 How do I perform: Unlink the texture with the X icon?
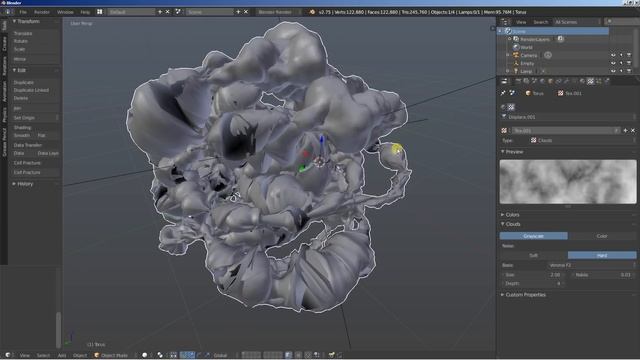(x=633, y=131)
